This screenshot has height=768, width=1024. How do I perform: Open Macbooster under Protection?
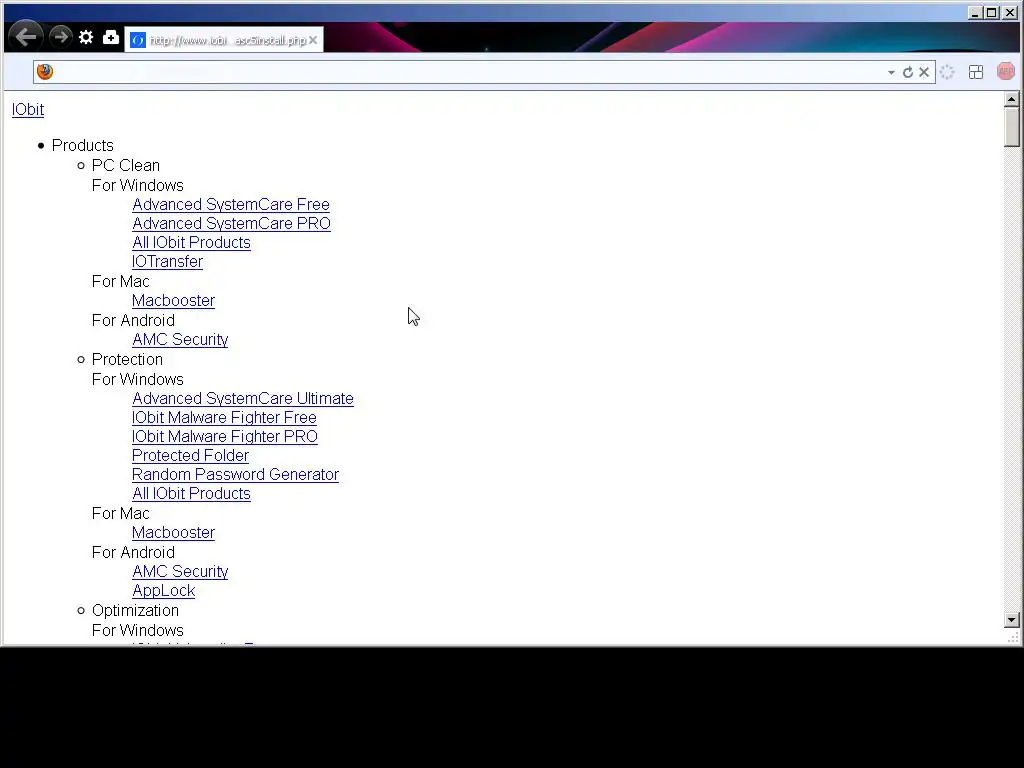(173, 532)
